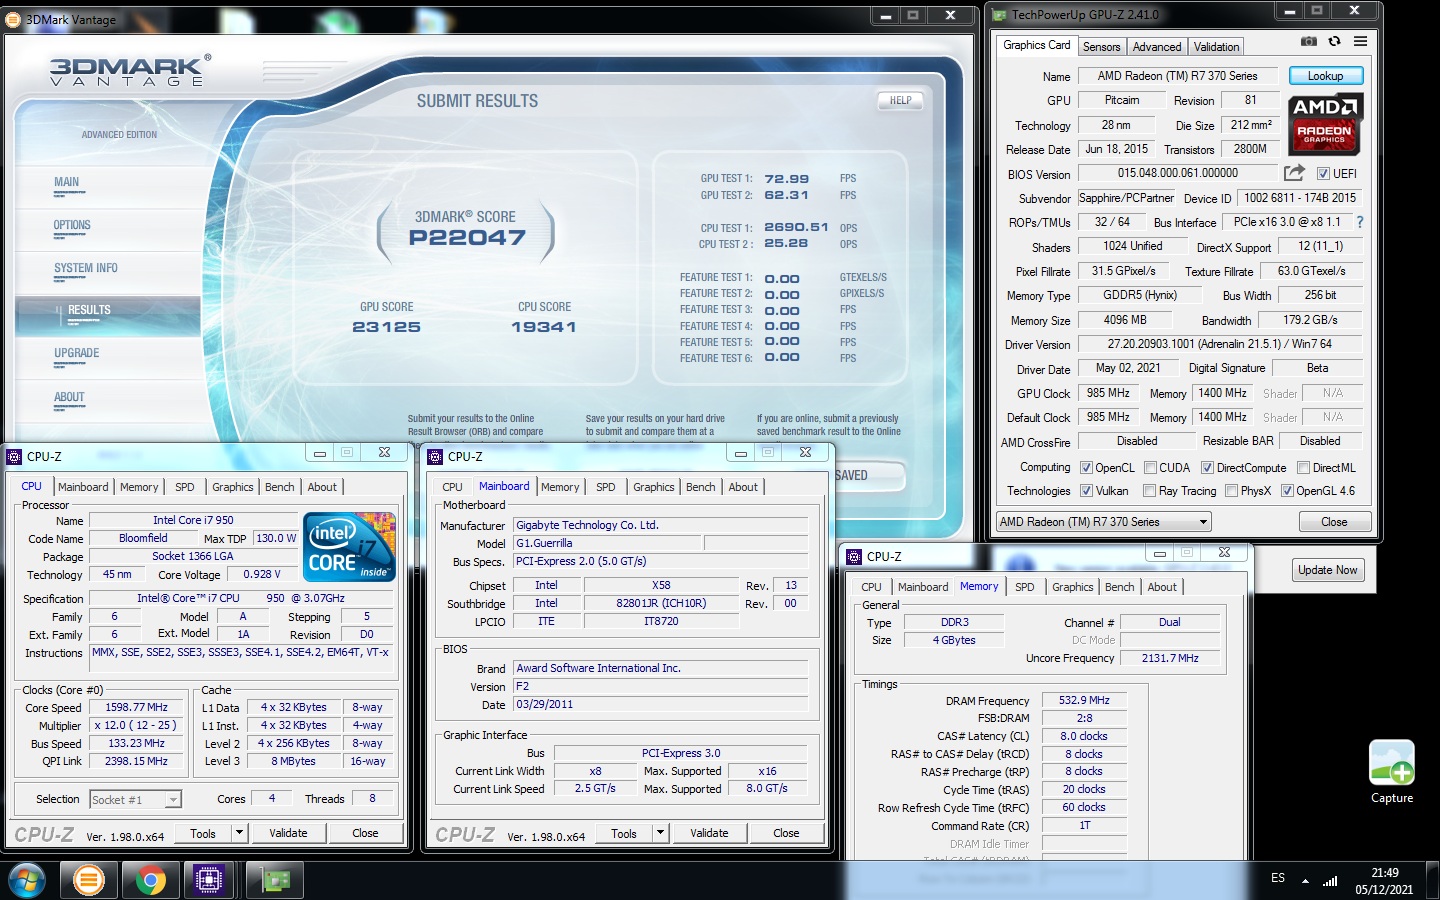Open UPGRADE in 3DMark Vantage sidebar

pyautogui.click(x=77, y=354)
